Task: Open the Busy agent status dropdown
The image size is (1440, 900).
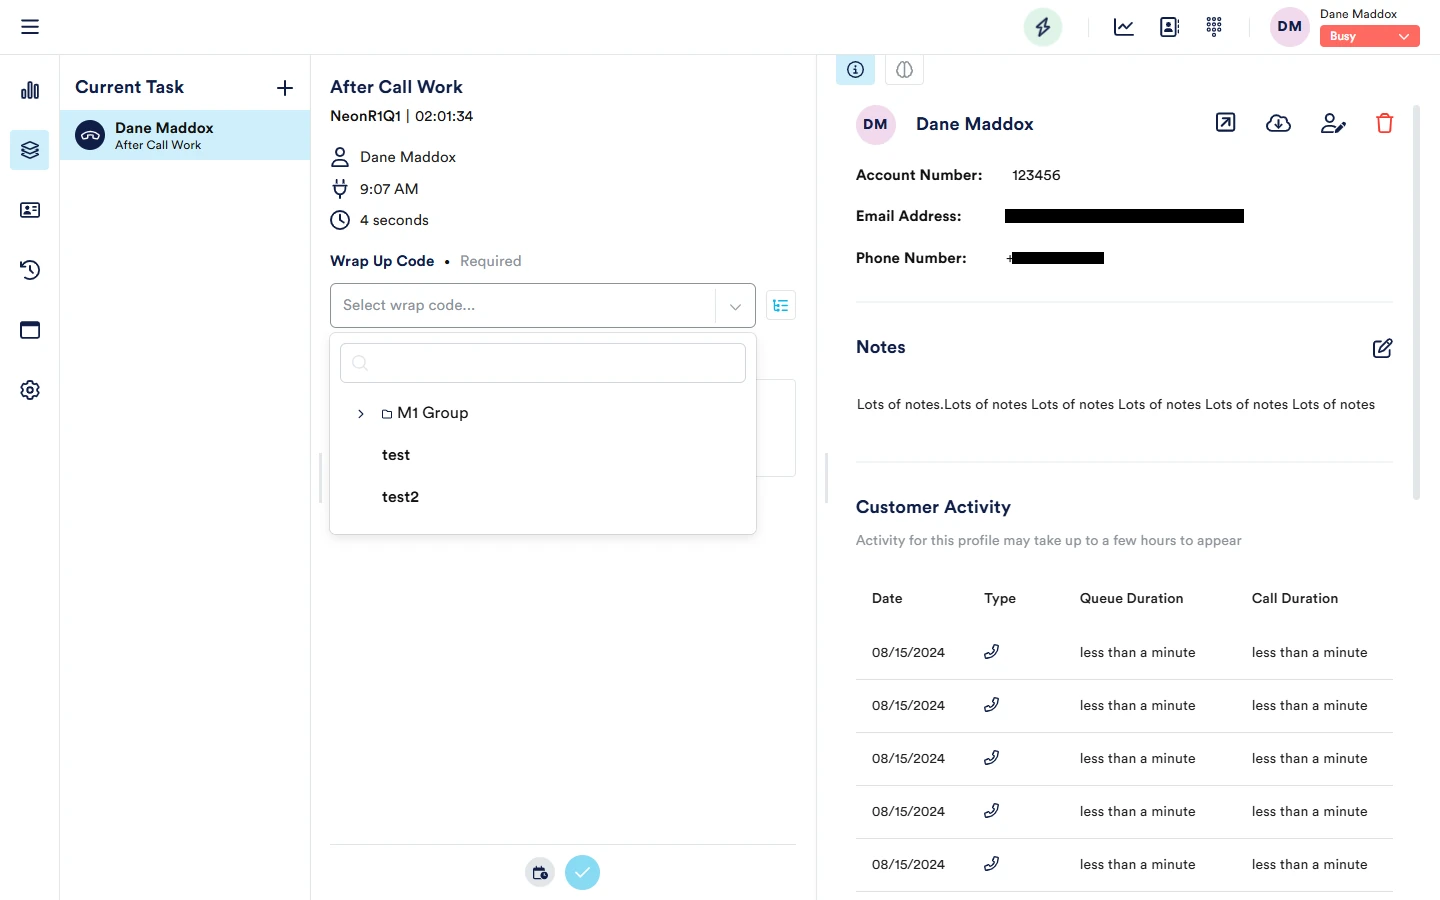Action: tap(1369, 36)
